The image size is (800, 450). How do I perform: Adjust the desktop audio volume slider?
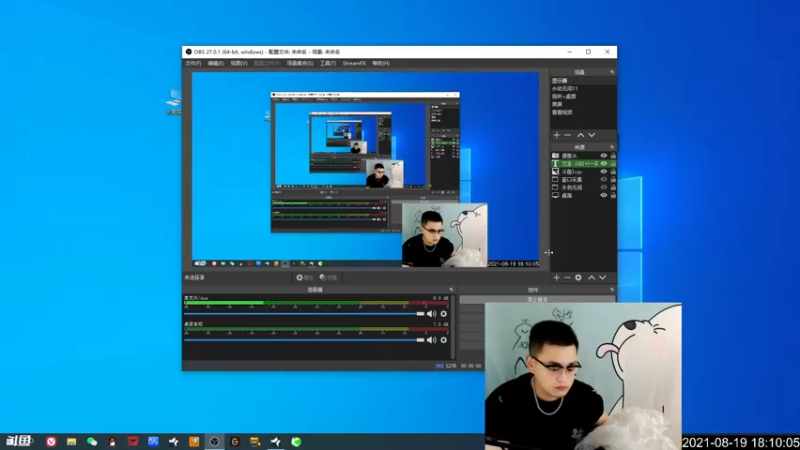304,340
